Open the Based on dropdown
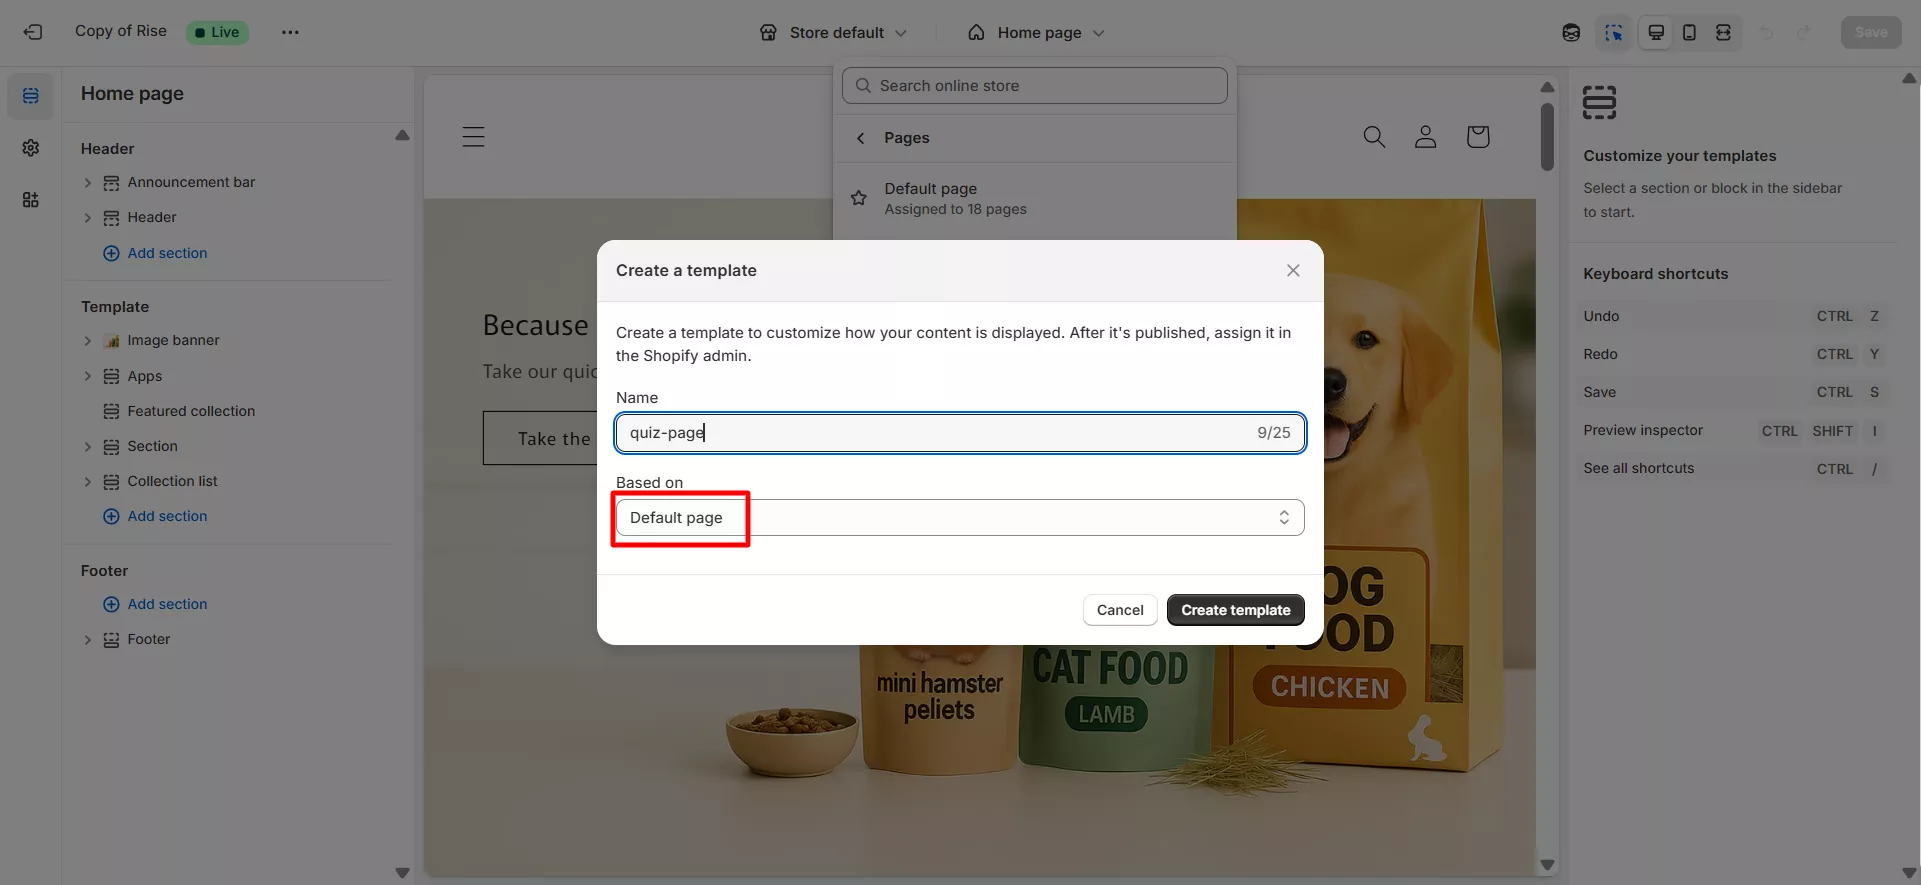 click(959, 517)
